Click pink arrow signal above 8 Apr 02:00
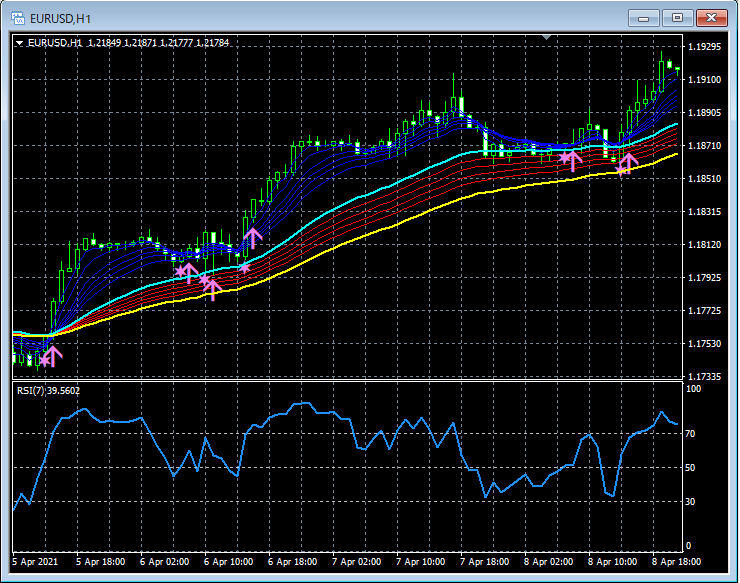This screenshot has width=740, height=583. (x=573, y=160)
